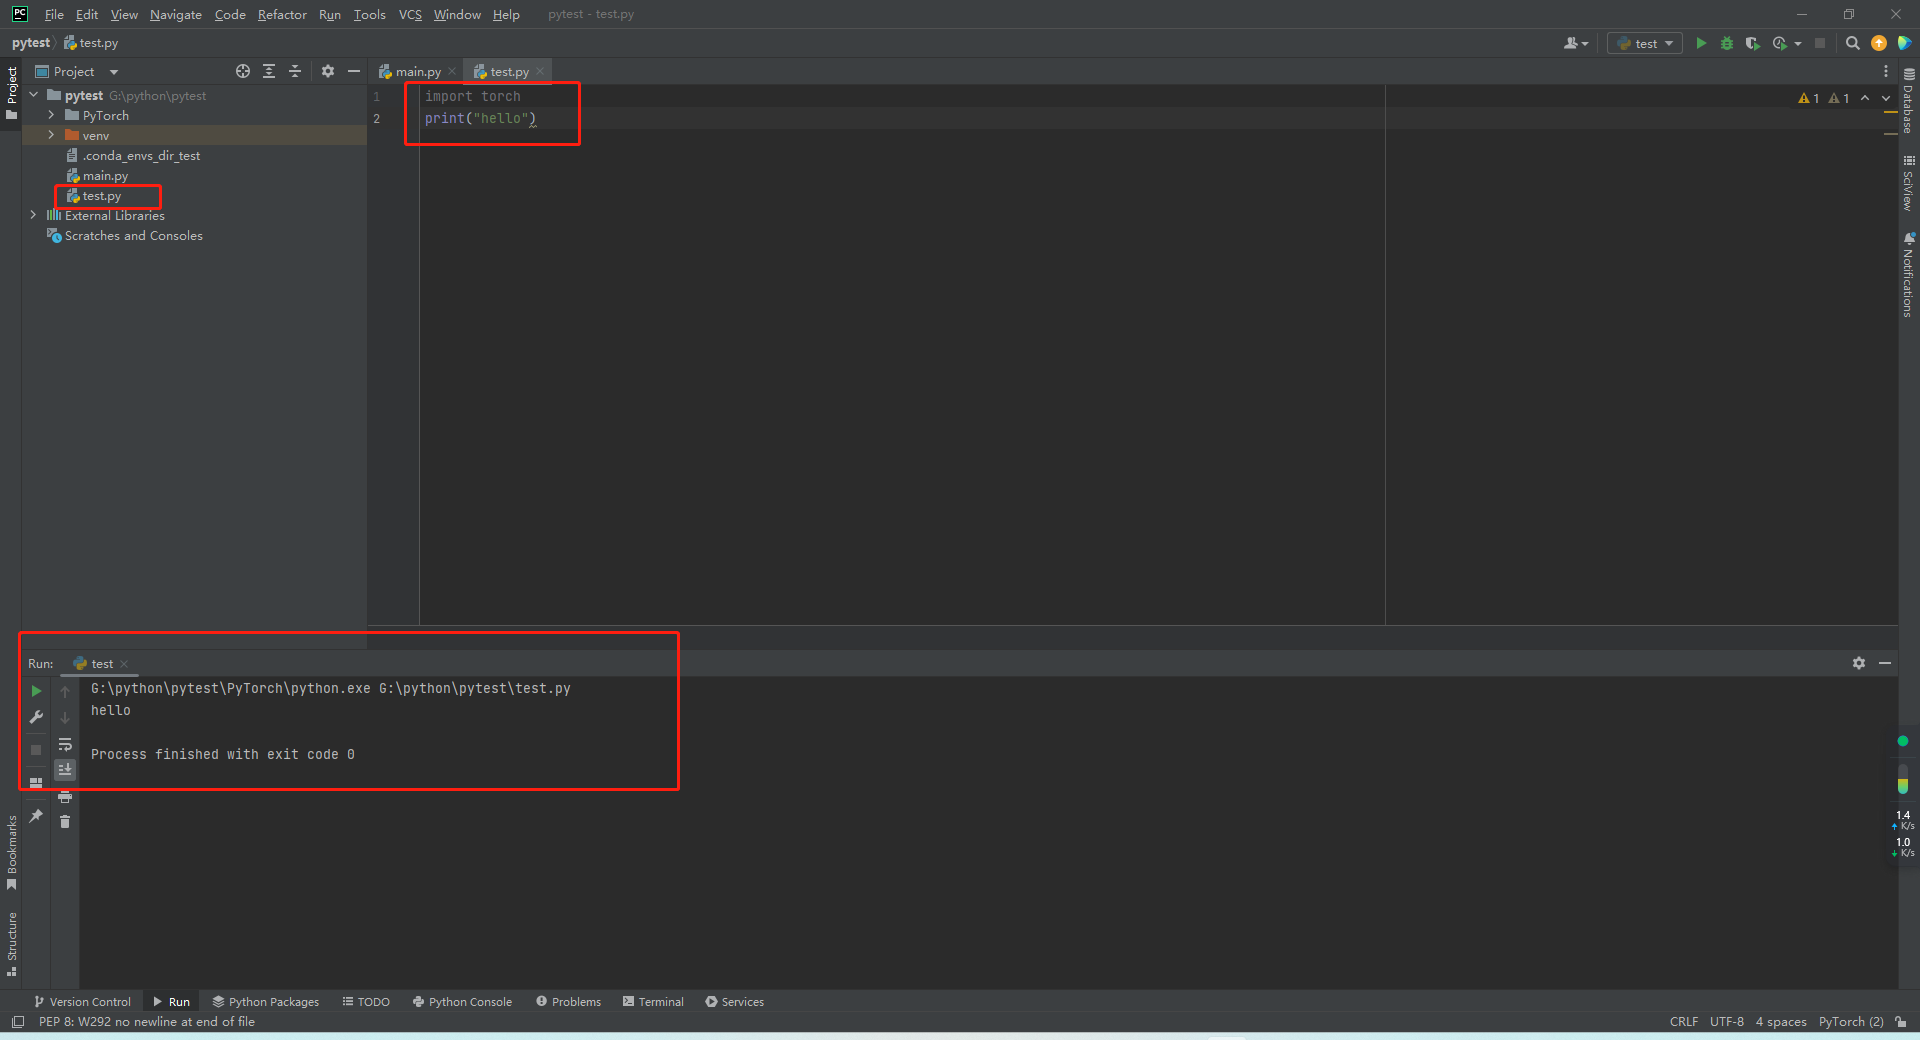Open the Python Packages tool tab
The width and height of the screenshot is (1920, 1040).
click(265, 1001)
